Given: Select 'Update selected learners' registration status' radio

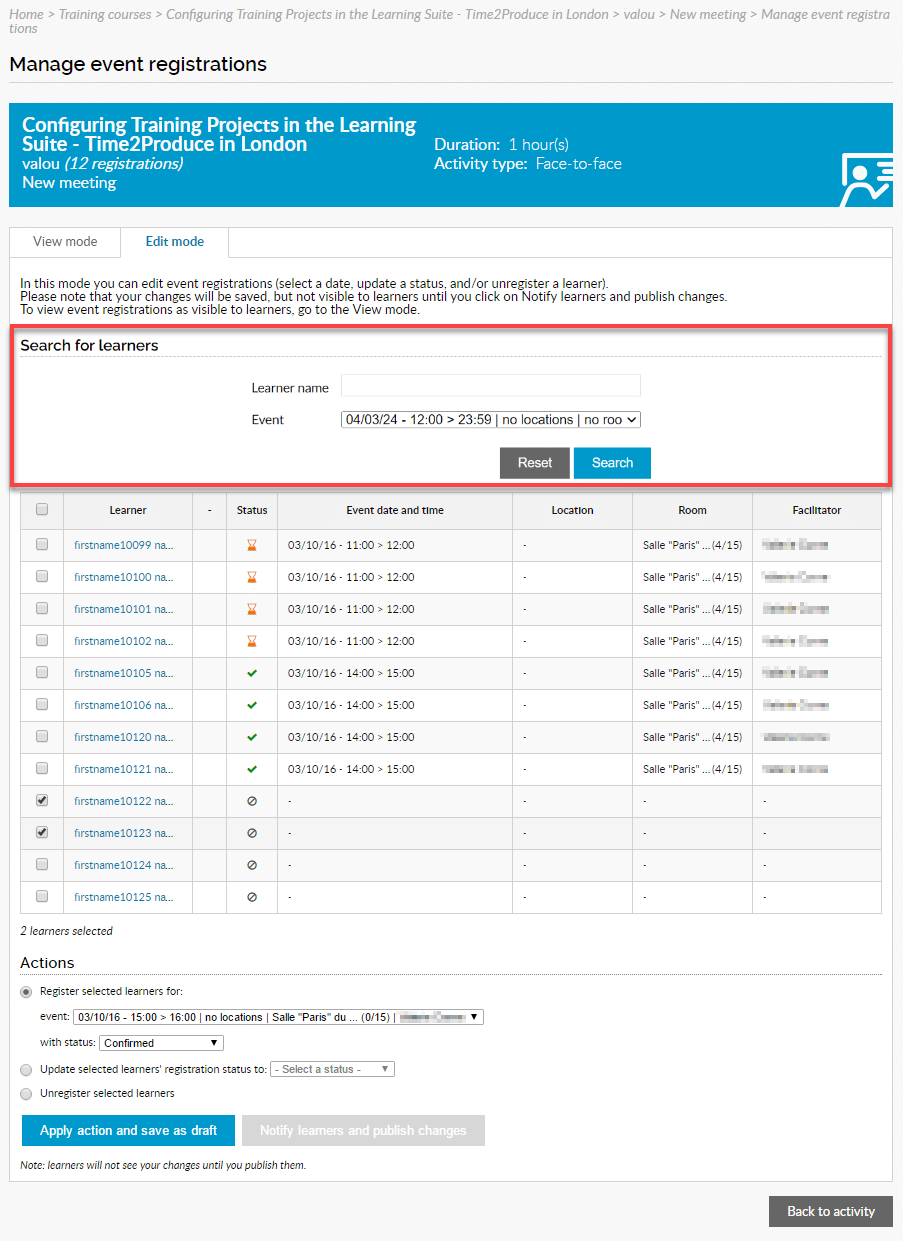Looking at the screenshot, I should click(27, 1069).
